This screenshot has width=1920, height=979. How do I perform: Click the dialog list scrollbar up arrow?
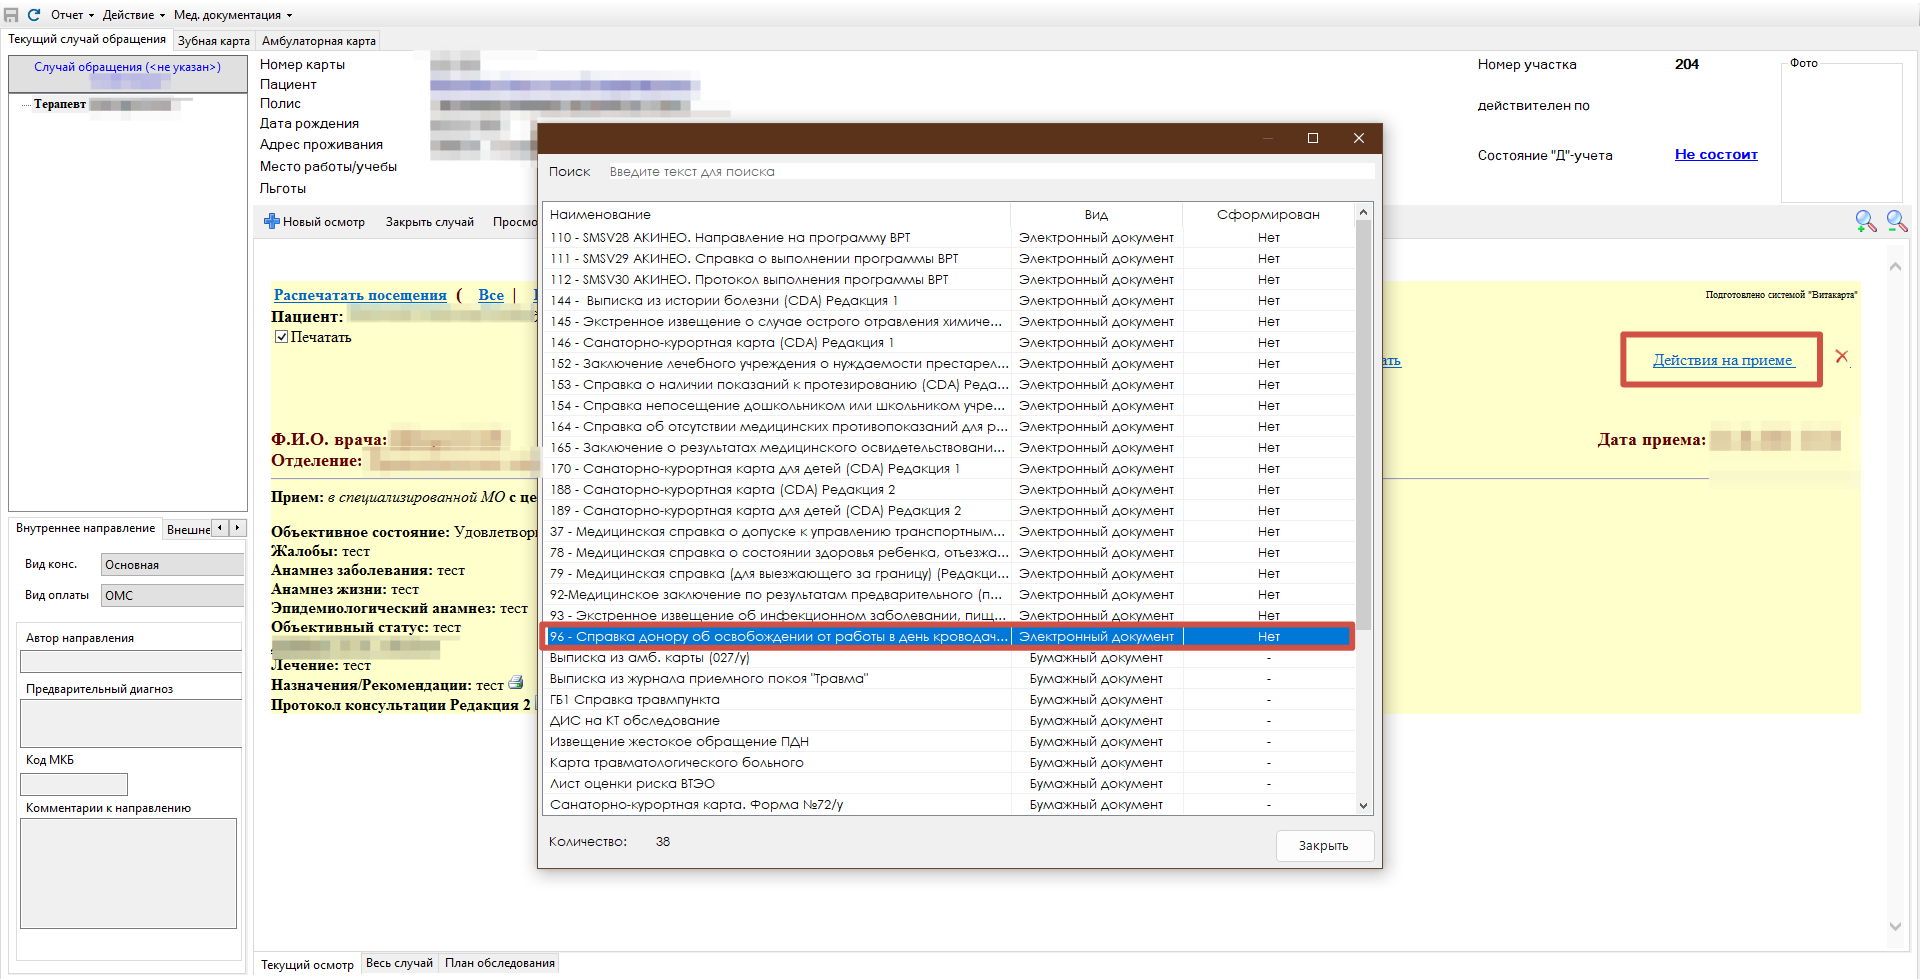pyautogui.click(x=1363, y=212)
